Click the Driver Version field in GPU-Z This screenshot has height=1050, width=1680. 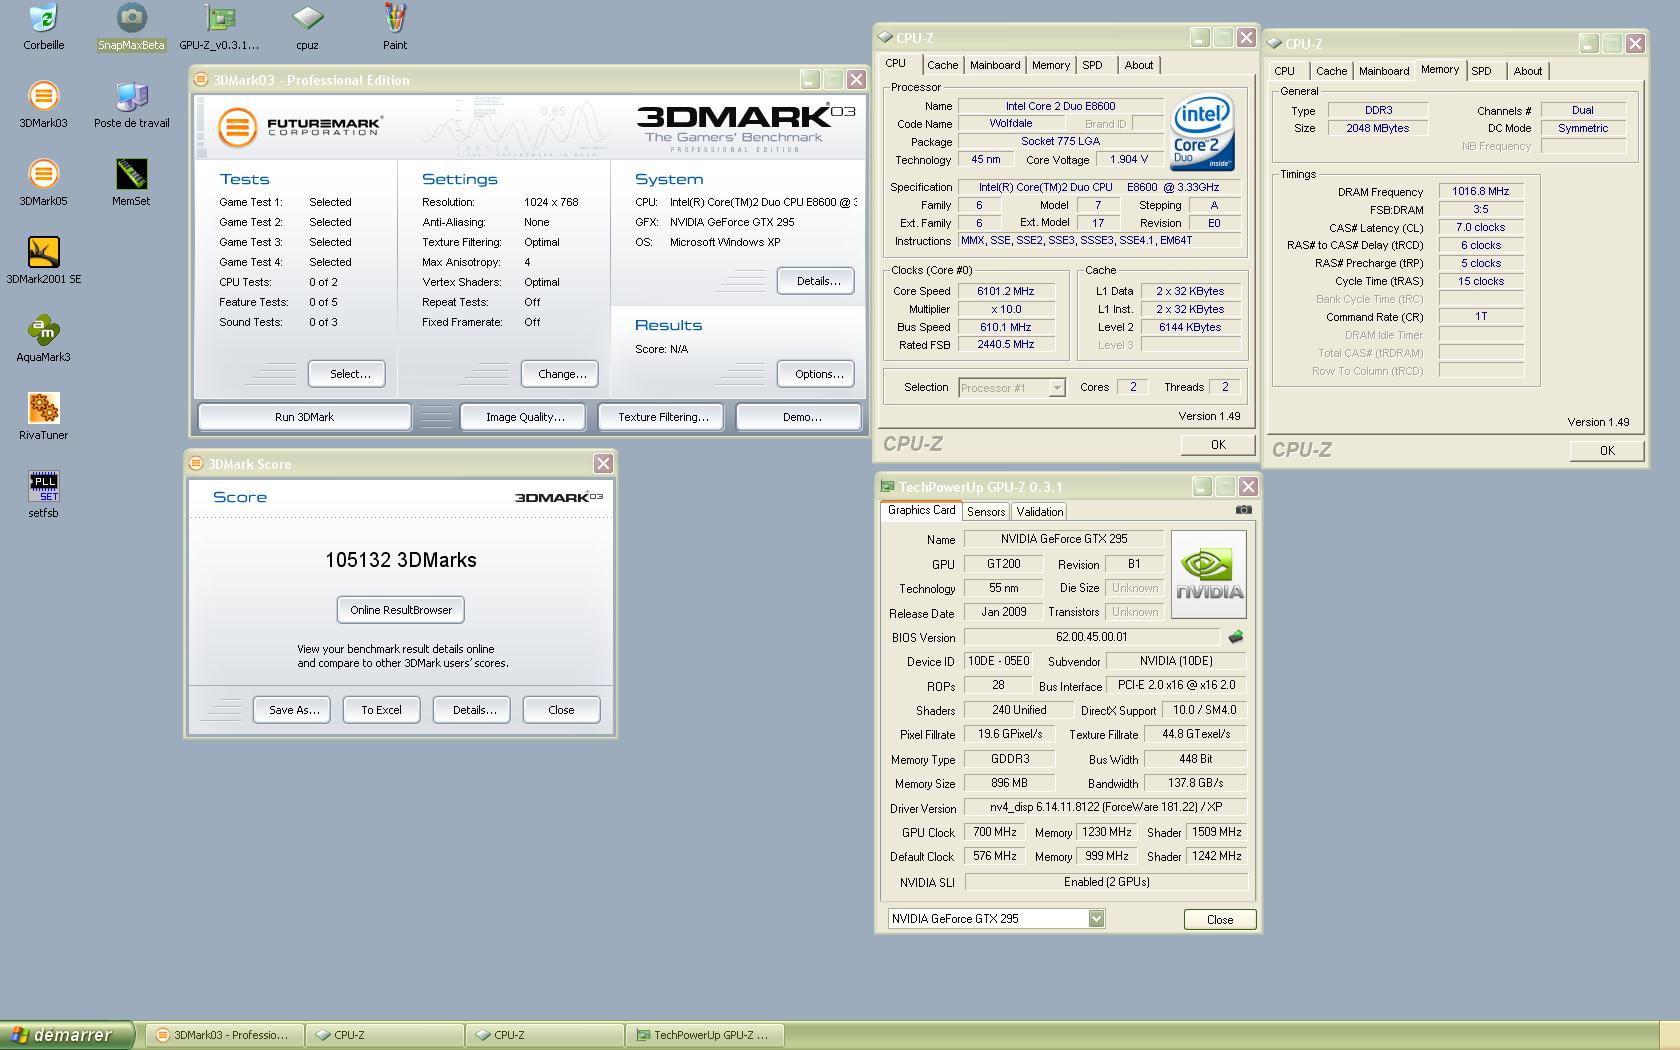pos(1106,807)
